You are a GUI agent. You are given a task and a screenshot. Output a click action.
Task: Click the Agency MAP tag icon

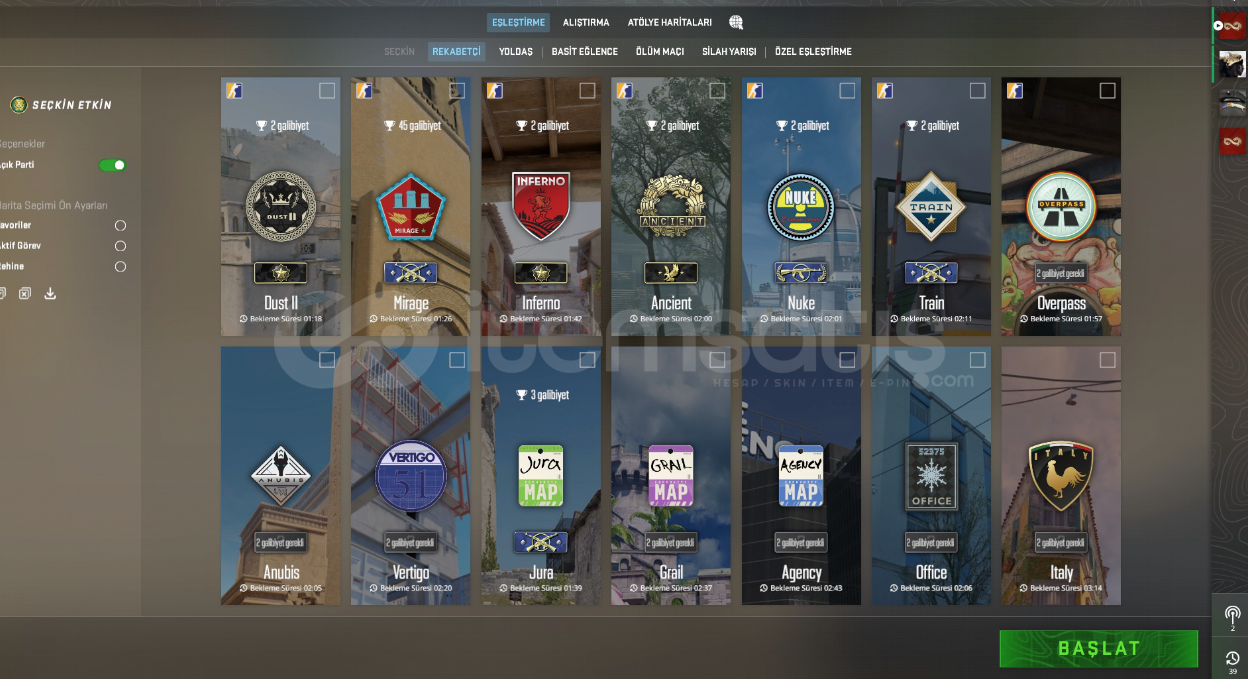tap(801, 476)
